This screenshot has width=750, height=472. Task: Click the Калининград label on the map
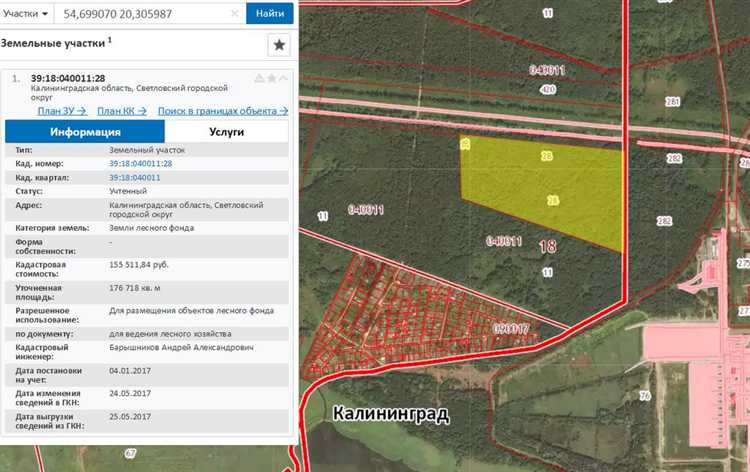click(391, 413)
